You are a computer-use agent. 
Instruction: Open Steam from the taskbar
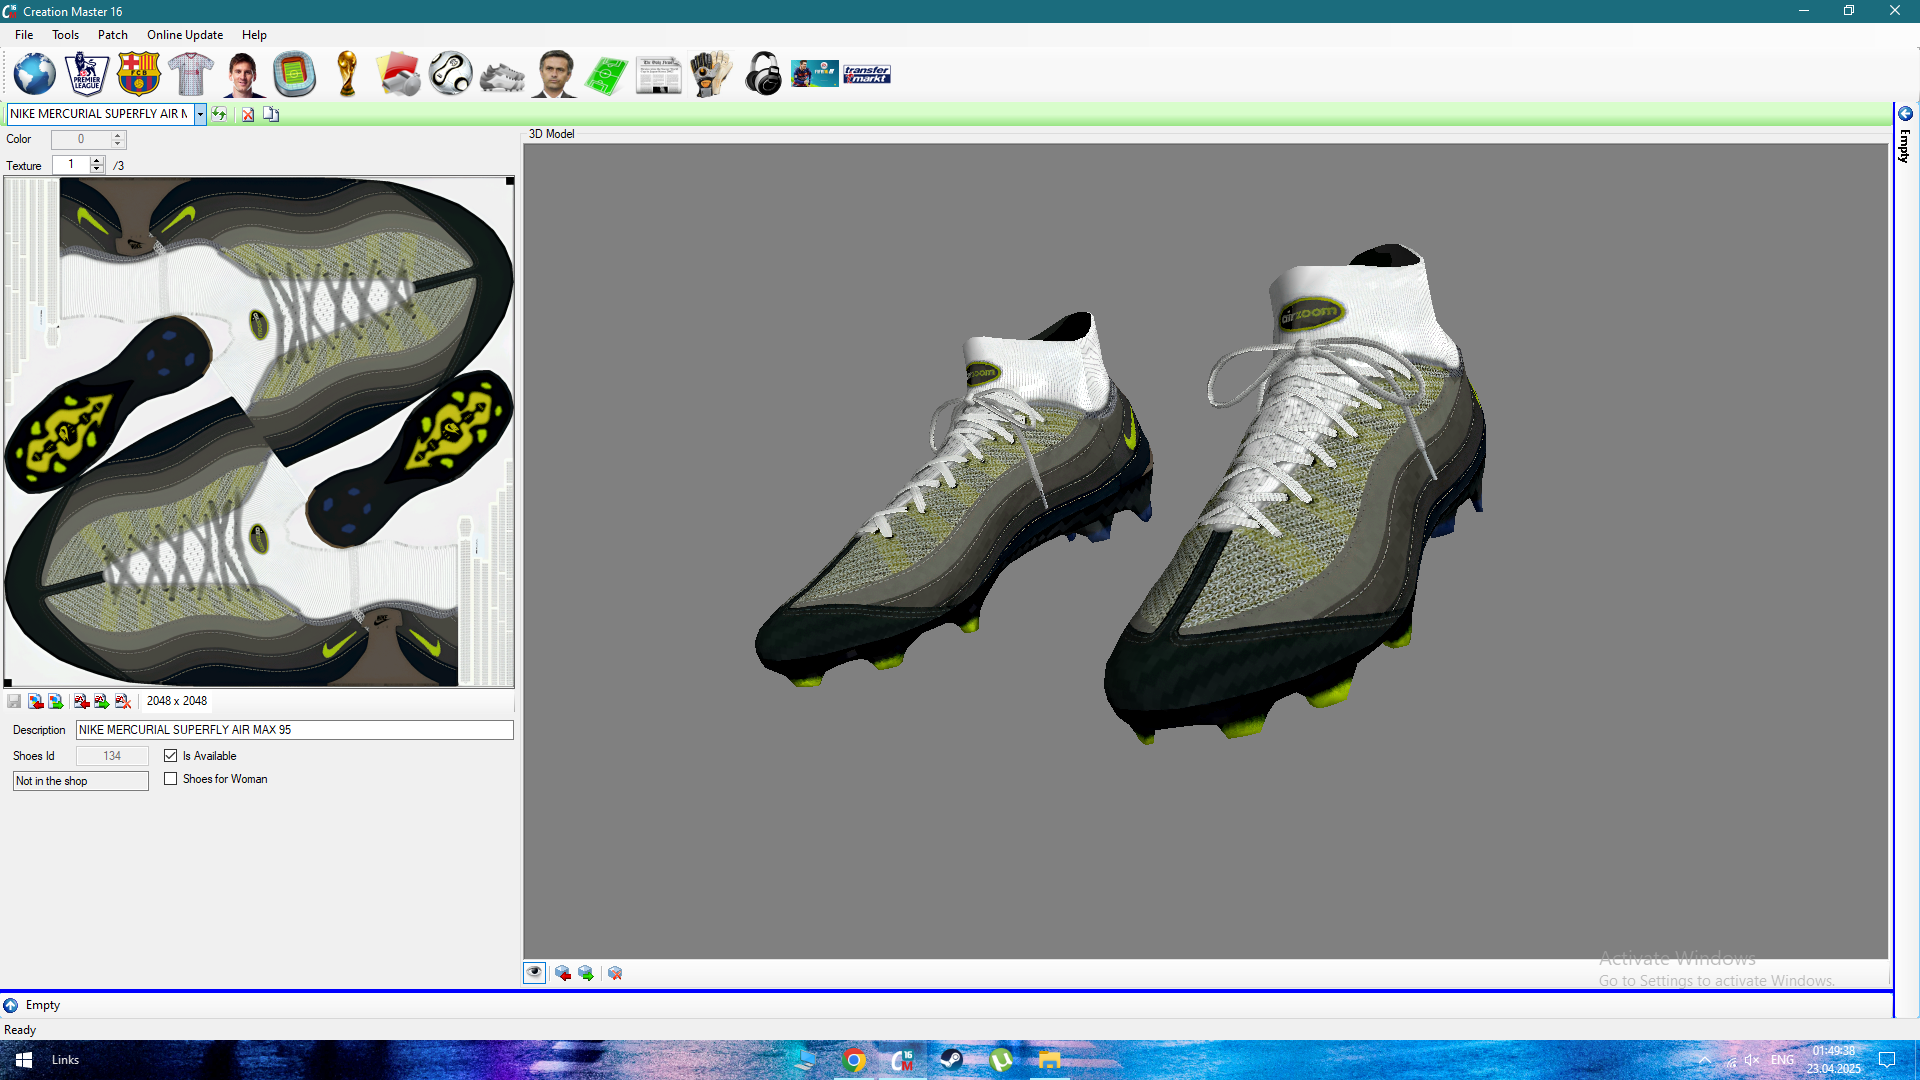(951, 1060)
